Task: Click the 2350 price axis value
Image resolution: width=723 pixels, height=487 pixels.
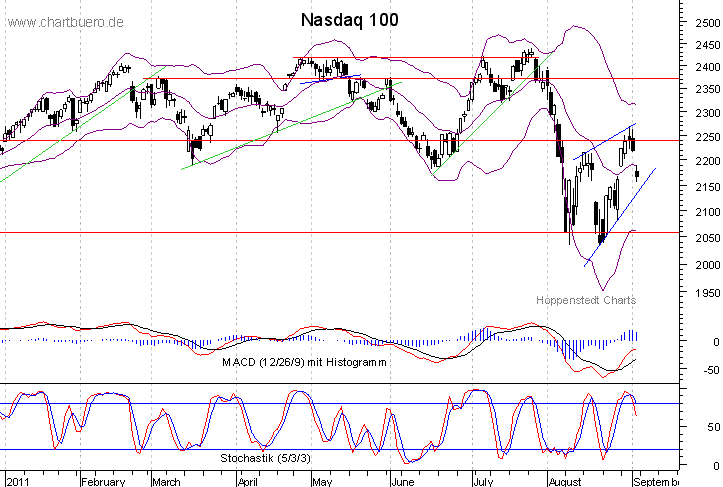Action: tap(708, 89)
